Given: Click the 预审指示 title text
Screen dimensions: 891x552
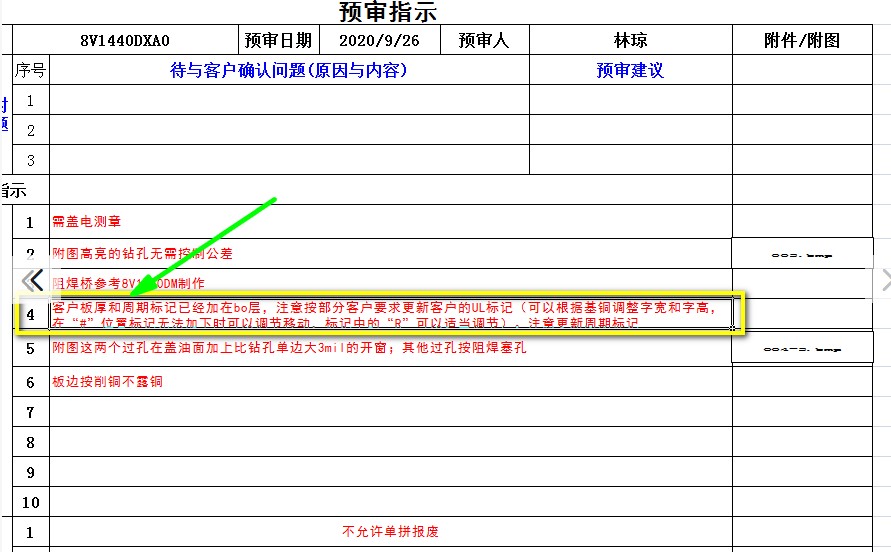Looking at the screenshot, I should [388, 12].
